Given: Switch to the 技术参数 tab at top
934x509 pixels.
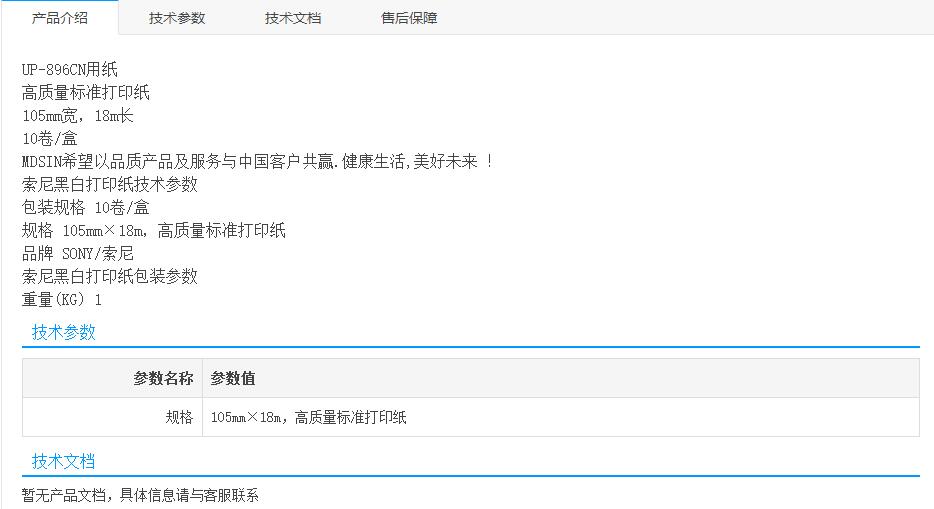Looking at the screenshot, I should [177, 18].
